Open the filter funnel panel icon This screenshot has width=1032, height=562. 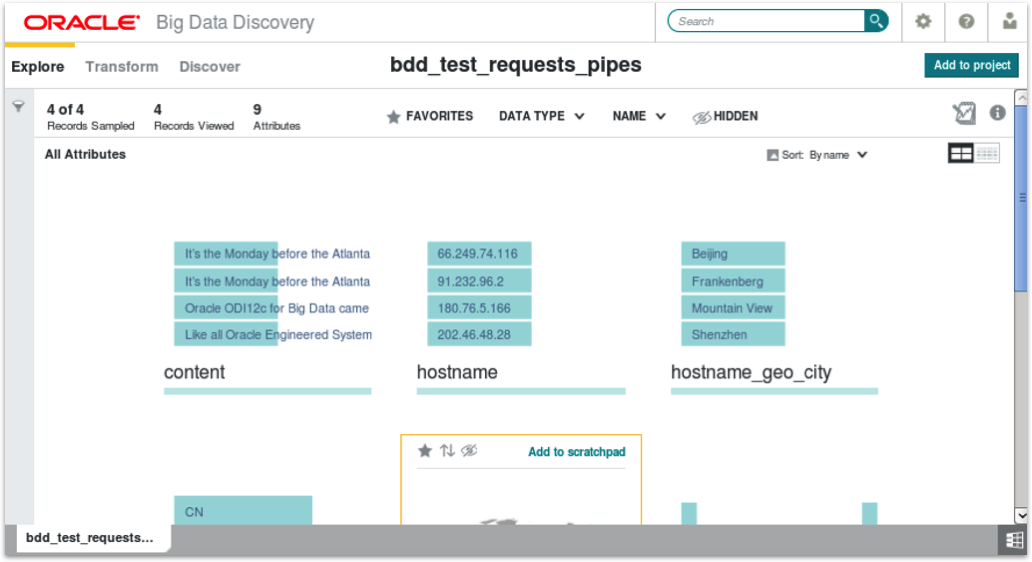(18, 106)
